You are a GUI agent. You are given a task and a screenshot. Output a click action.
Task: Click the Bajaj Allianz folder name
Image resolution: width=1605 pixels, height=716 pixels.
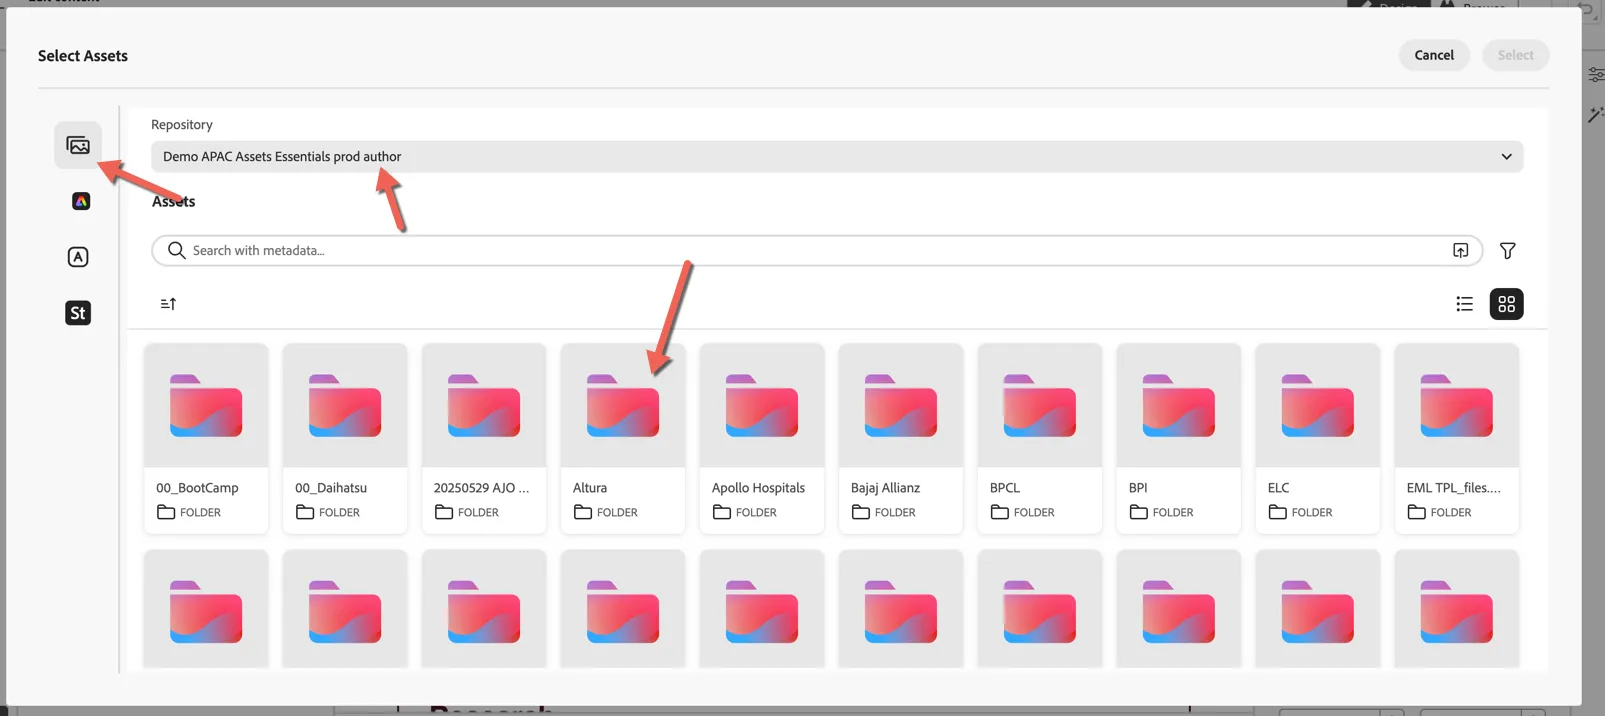[x=885, y=488]
